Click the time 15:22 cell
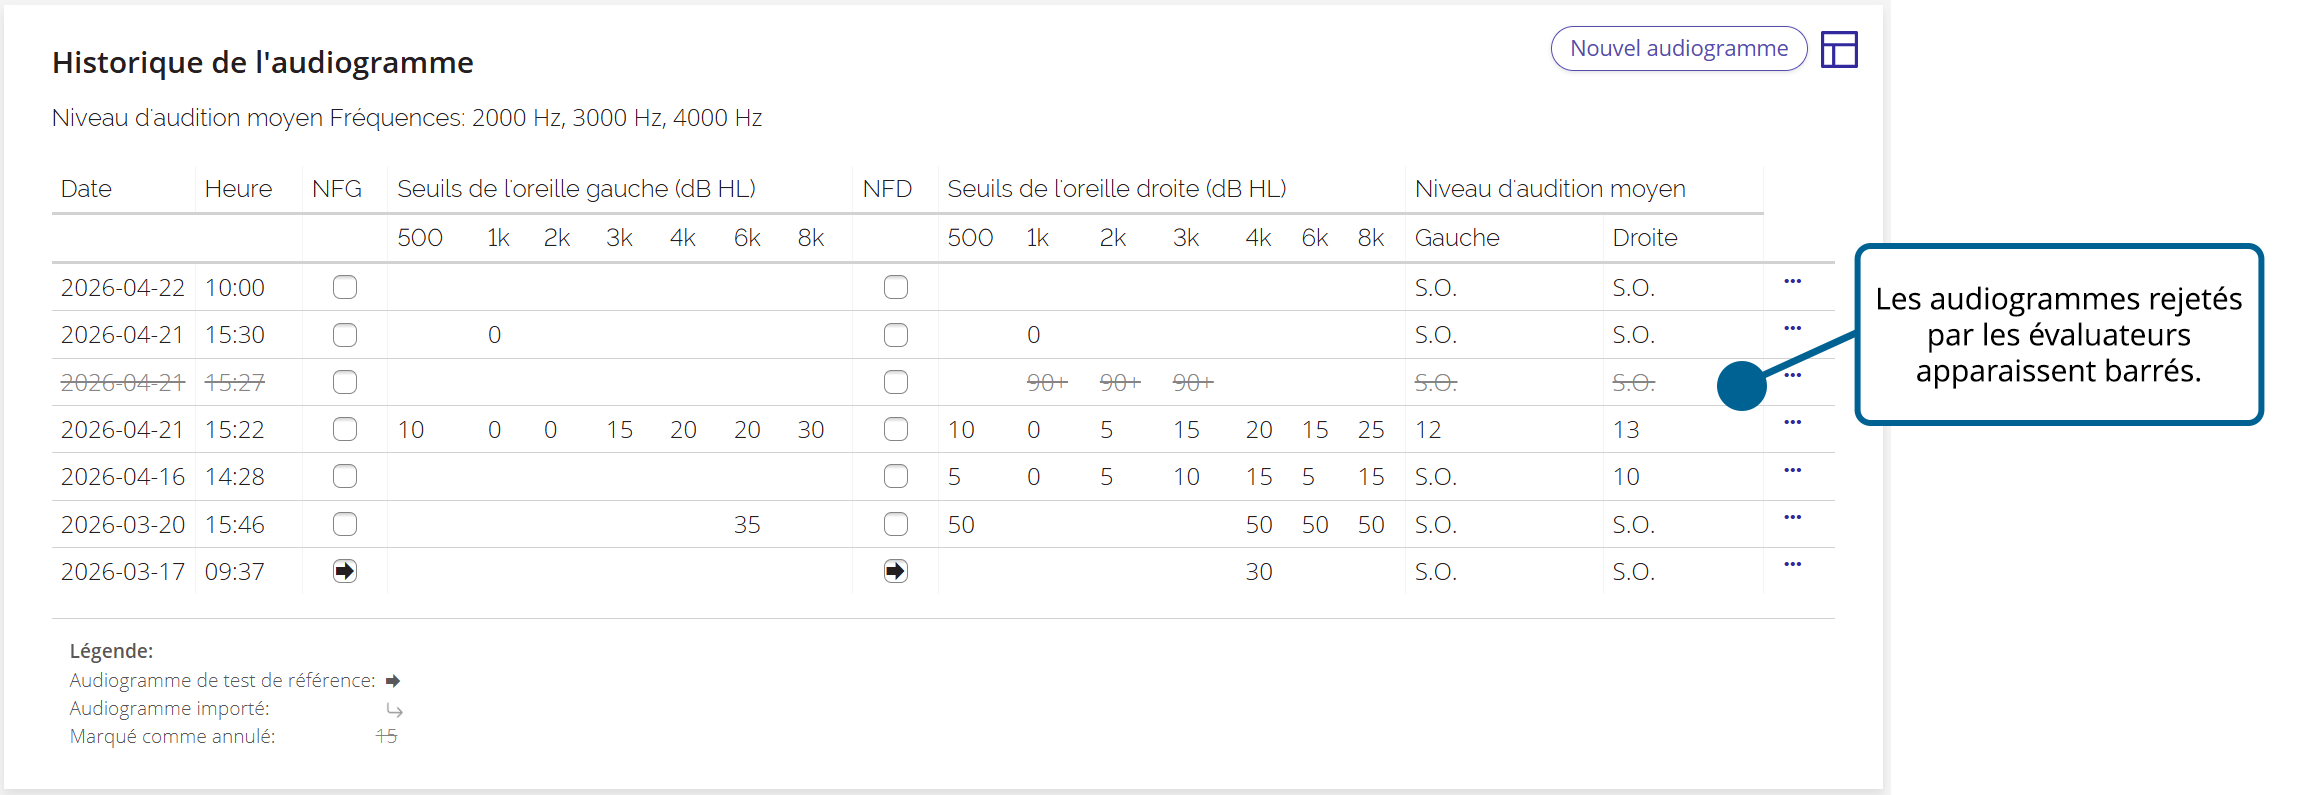The width and height of the screenshot is (2315, 795). tap(235, 430)
